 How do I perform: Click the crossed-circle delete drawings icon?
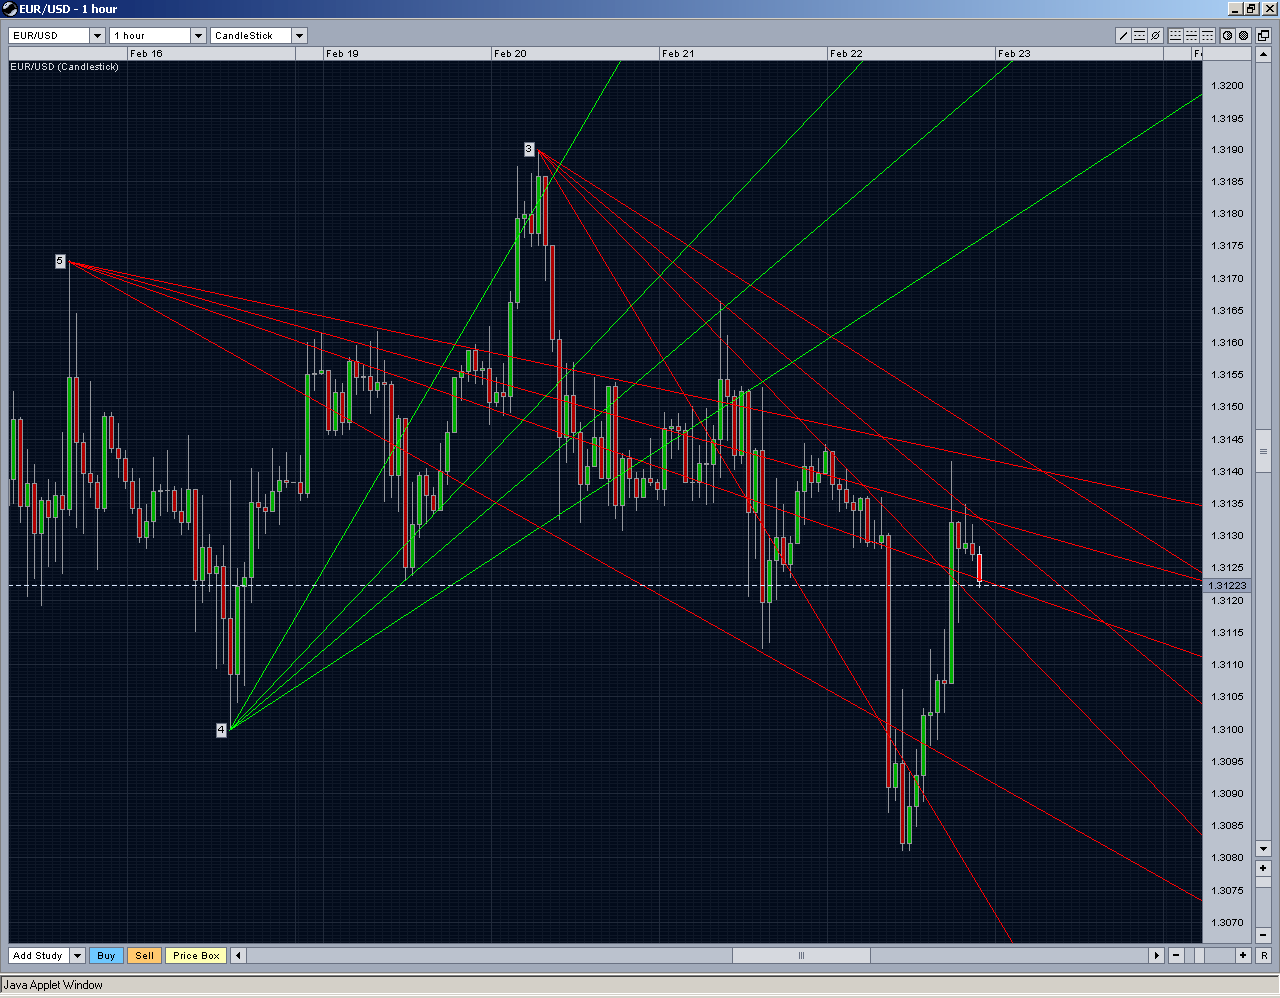[1155, 35]
